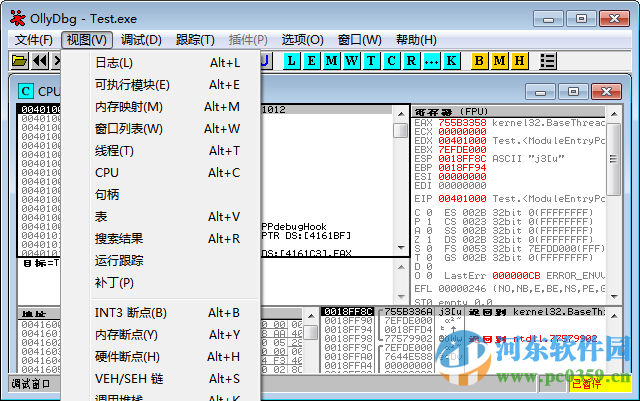Select 窗口列表(W) menu entry
640x401 pixels.
(x=160, y=129)
